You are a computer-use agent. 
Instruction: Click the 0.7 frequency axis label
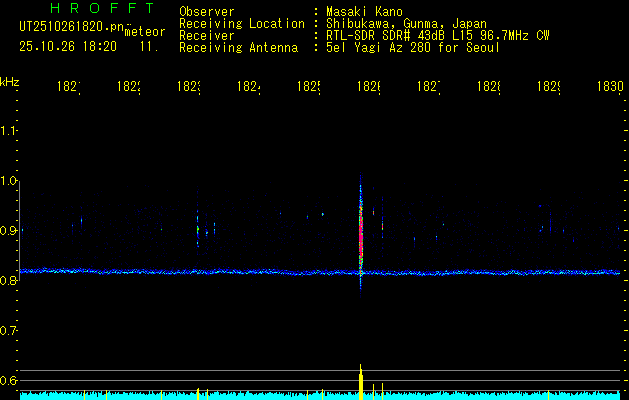tap(9, 331)
